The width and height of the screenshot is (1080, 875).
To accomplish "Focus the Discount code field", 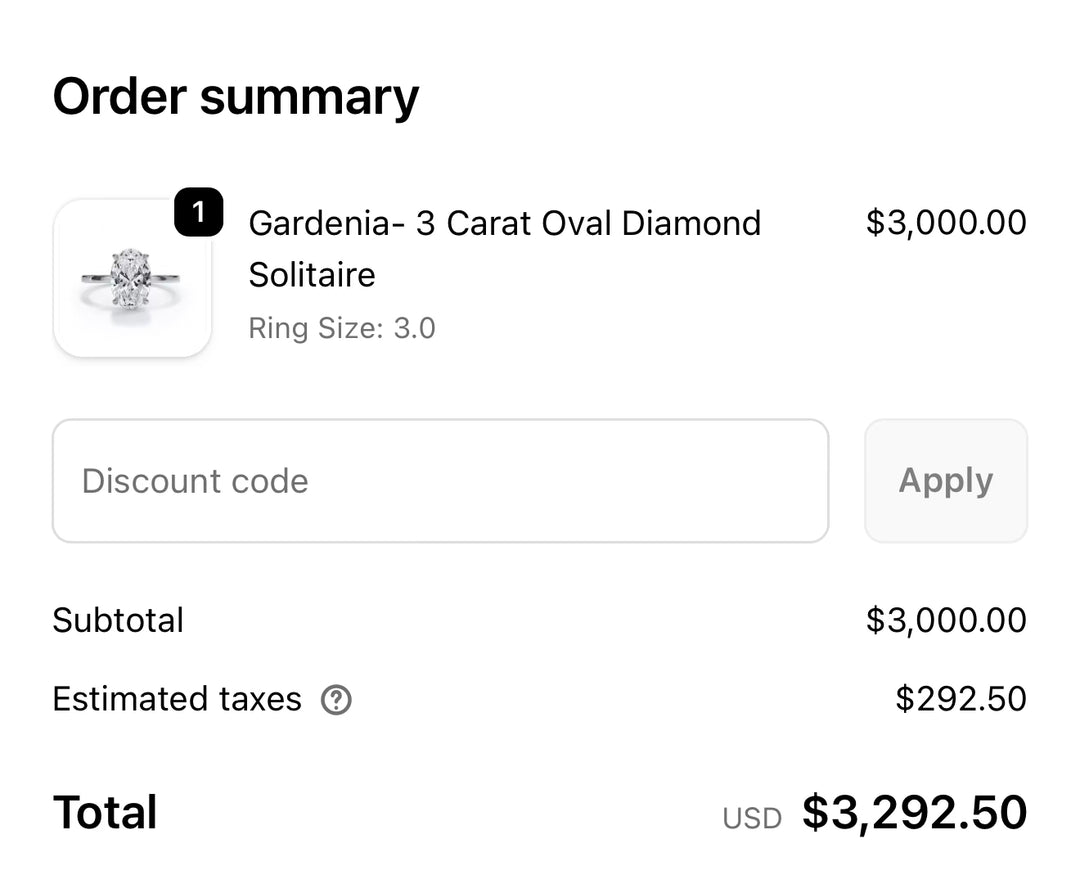I will (x=440, y=481).
